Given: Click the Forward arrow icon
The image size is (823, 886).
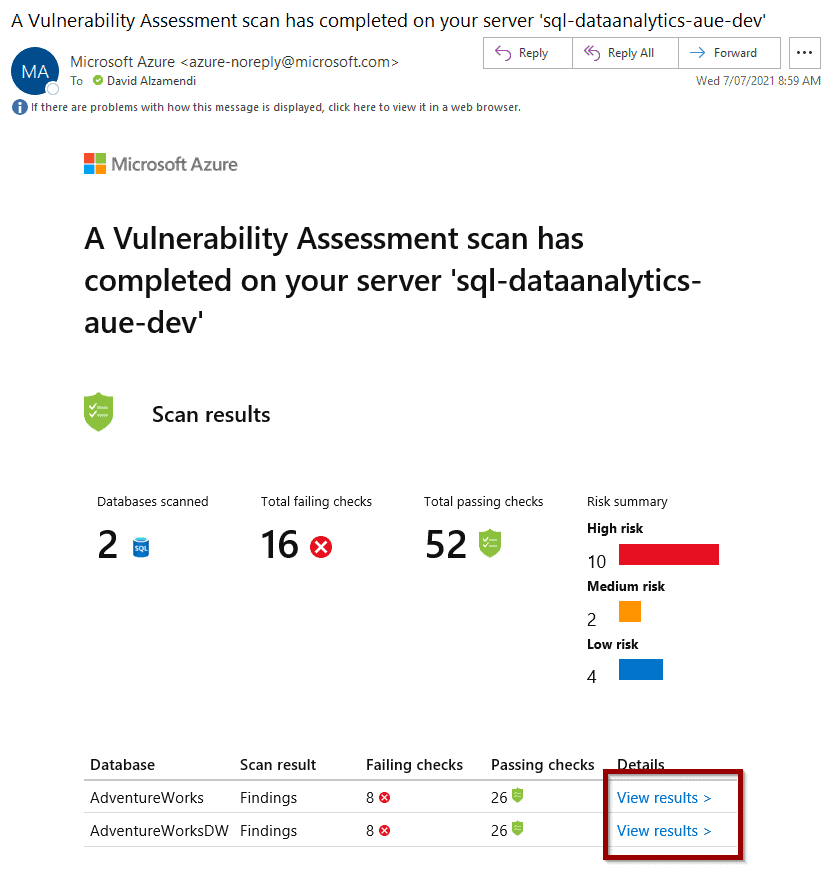Looking at the screenshot, I should [698, 53].
